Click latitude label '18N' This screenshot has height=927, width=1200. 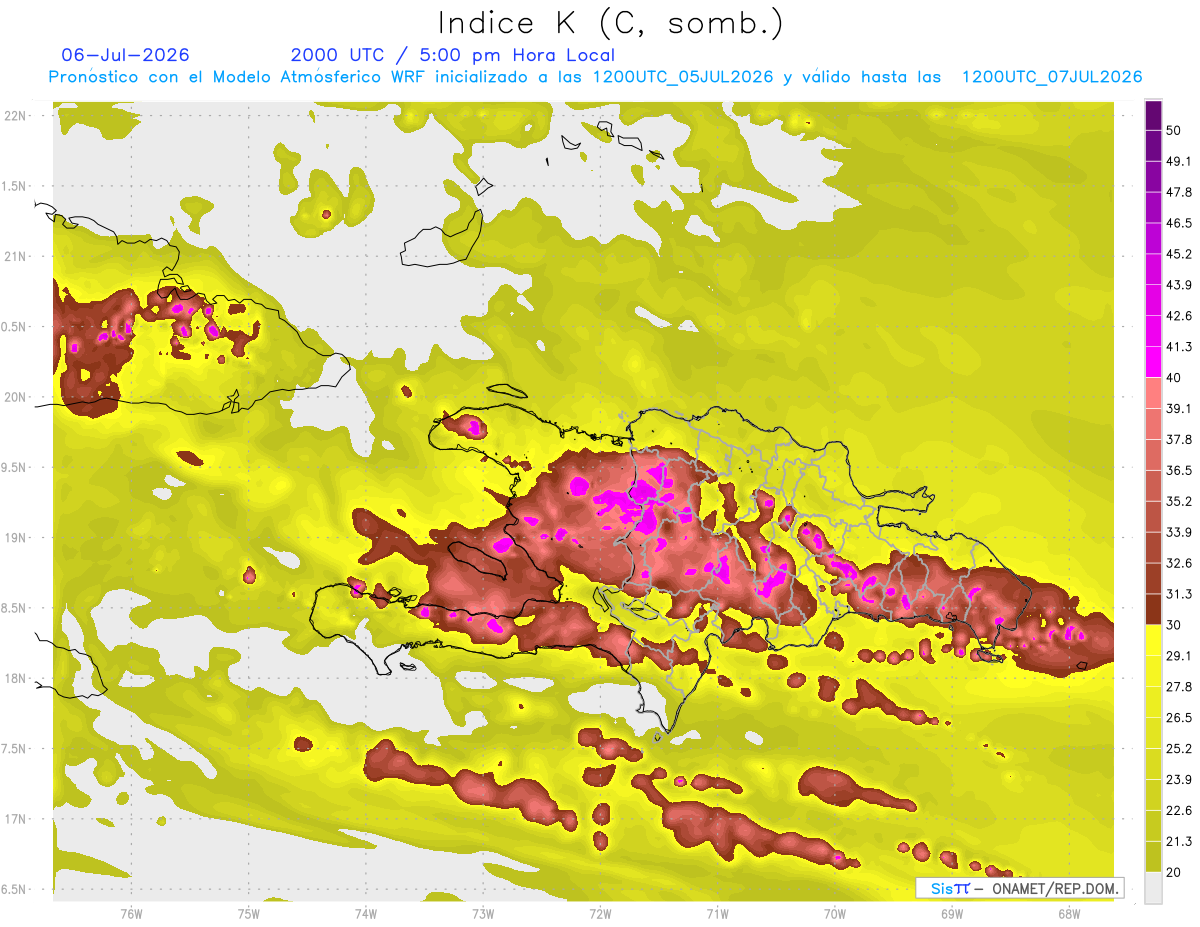click(16, 679)
